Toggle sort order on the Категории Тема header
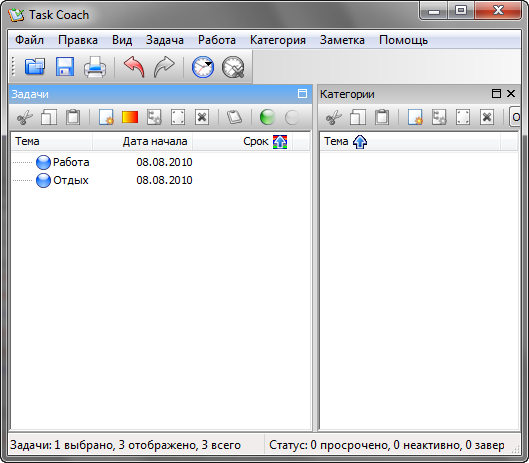The width and height of the screenshot is (529, 463). 360,142
